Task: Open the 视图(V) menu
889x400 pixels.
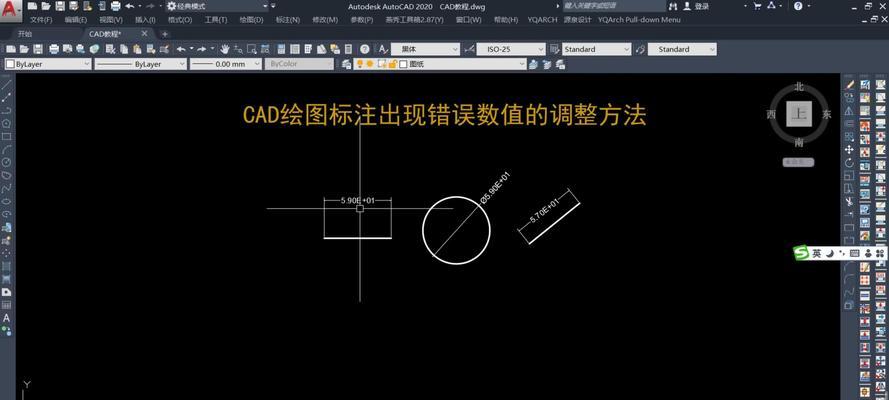Action: pyautogui.click(x=111, y=20)
